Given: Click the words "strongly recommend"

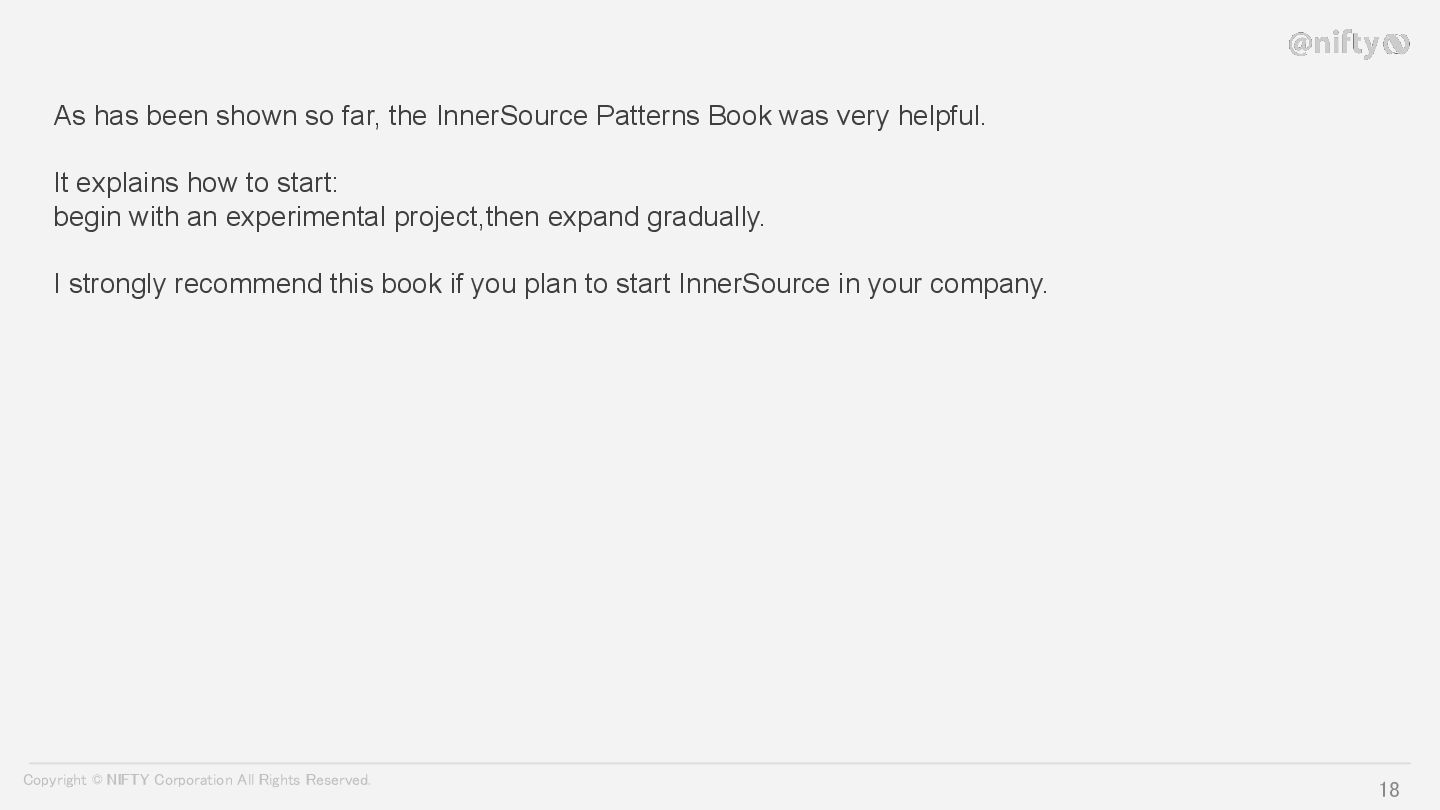Looking at the screenshot, I should pos(195,284).
